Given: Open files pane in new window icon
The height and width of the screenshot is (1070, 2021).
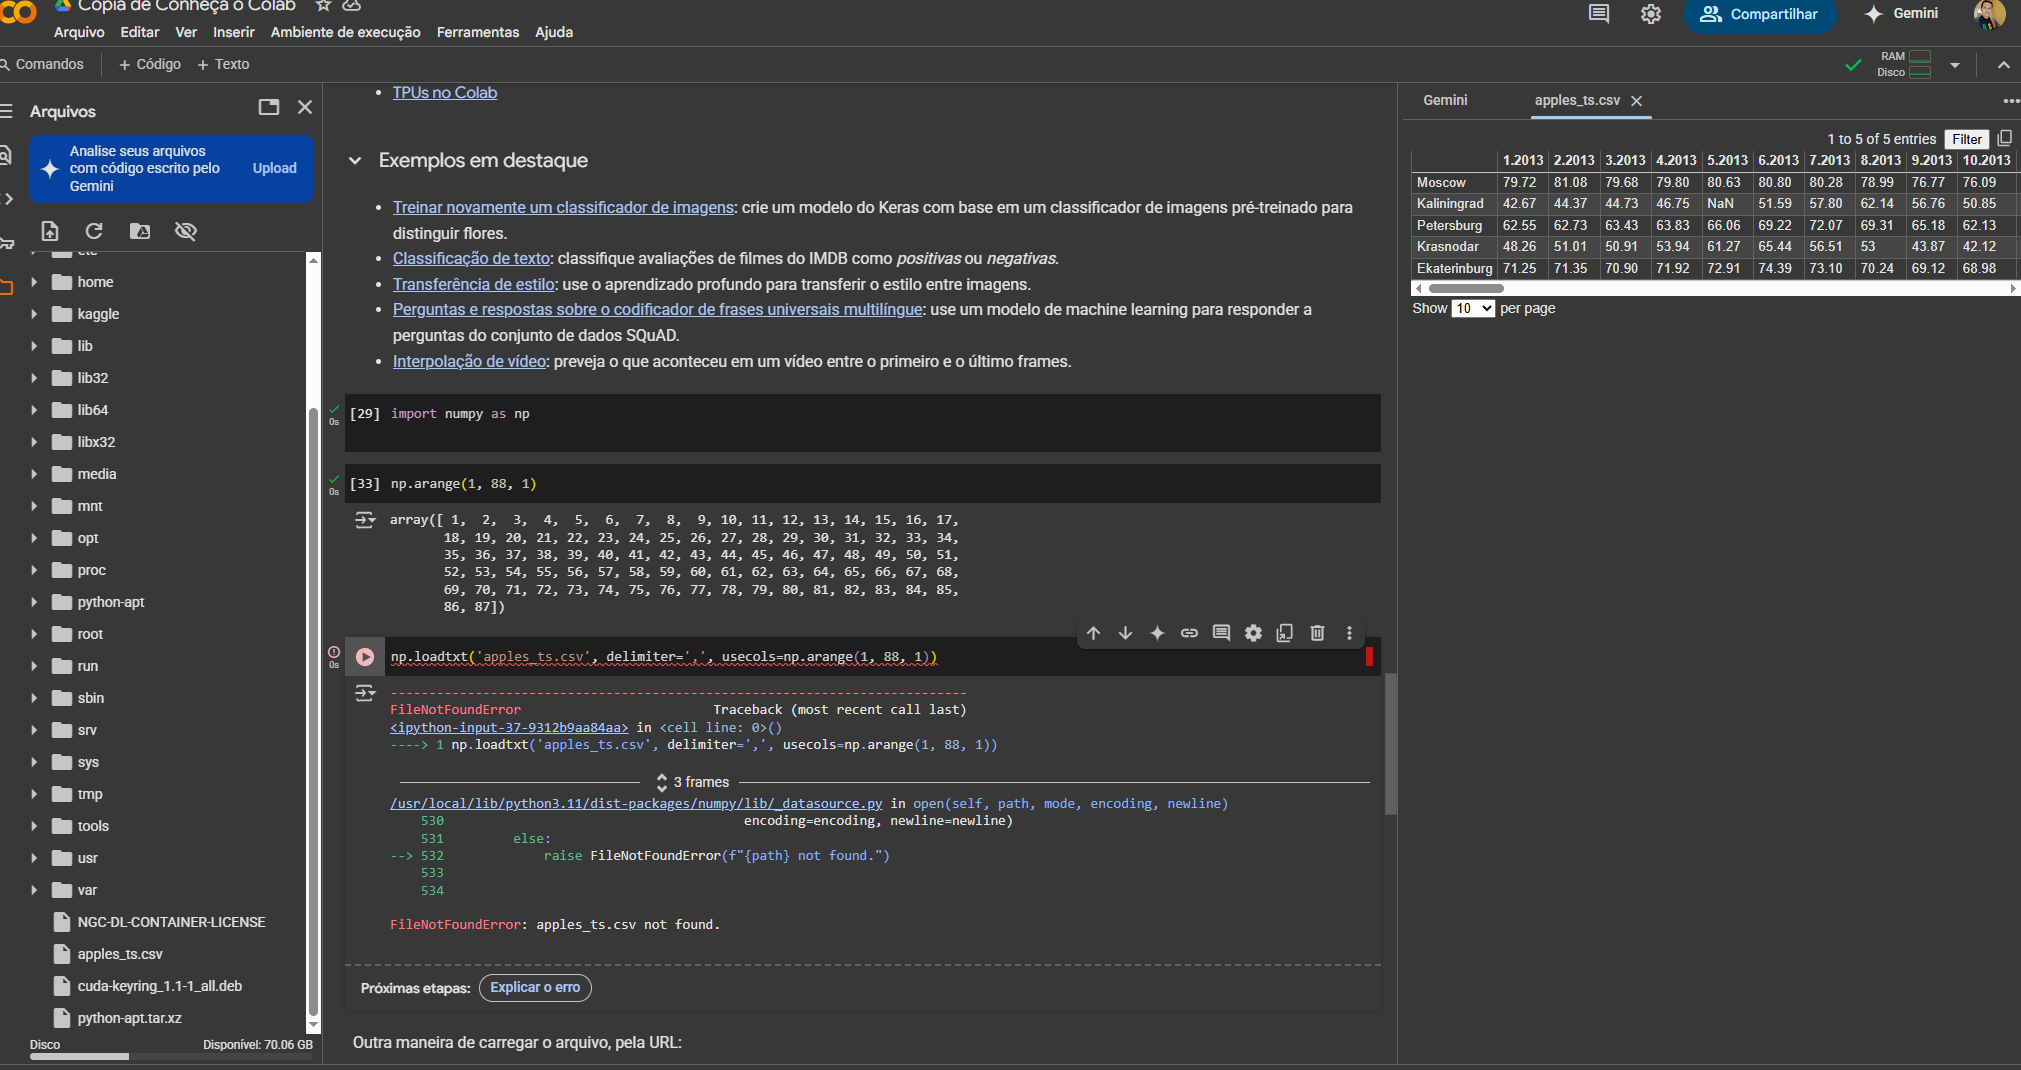Looking at the screenshot, I should [x=269, y=107].
